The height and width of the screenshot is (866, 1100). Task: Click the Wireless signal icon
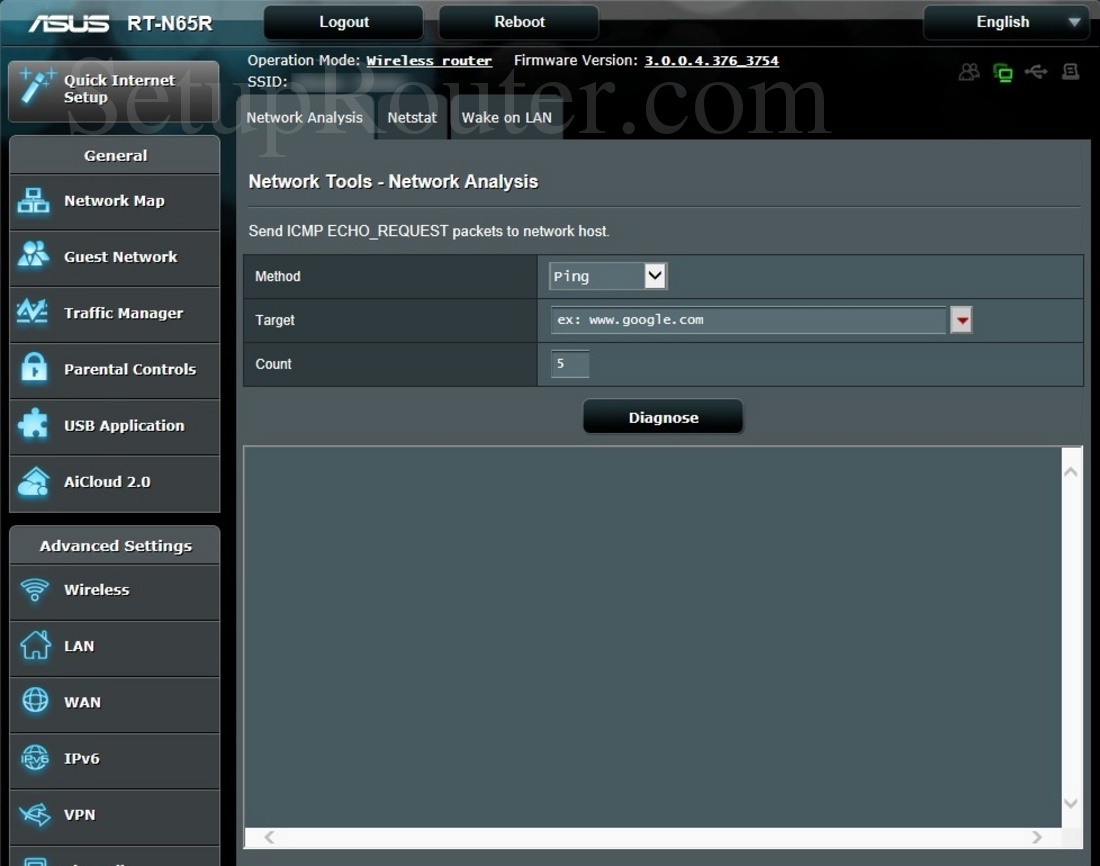pyautogui.click(x=34, y=590)
